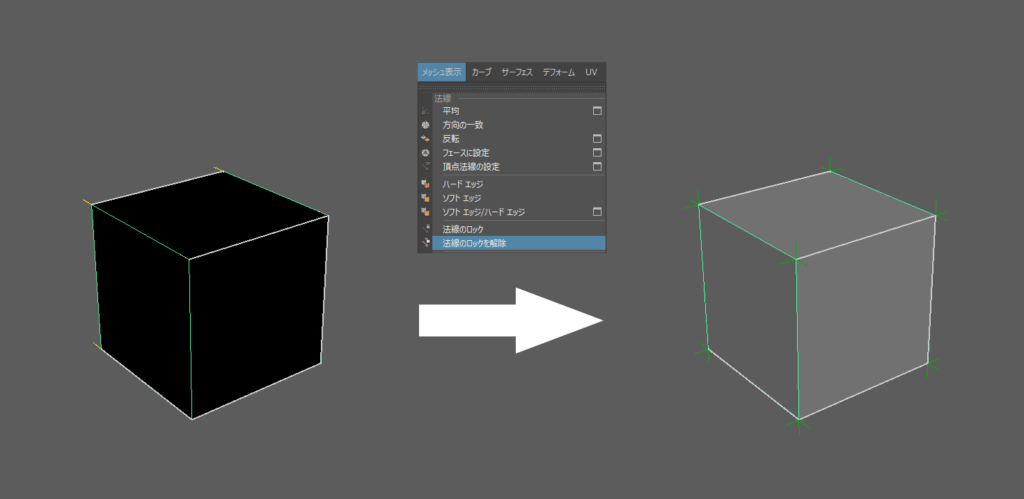Screen dimensions: 1024x499
Task: Click the 頂点法線の設定 icon
Action: coord(425,166)
